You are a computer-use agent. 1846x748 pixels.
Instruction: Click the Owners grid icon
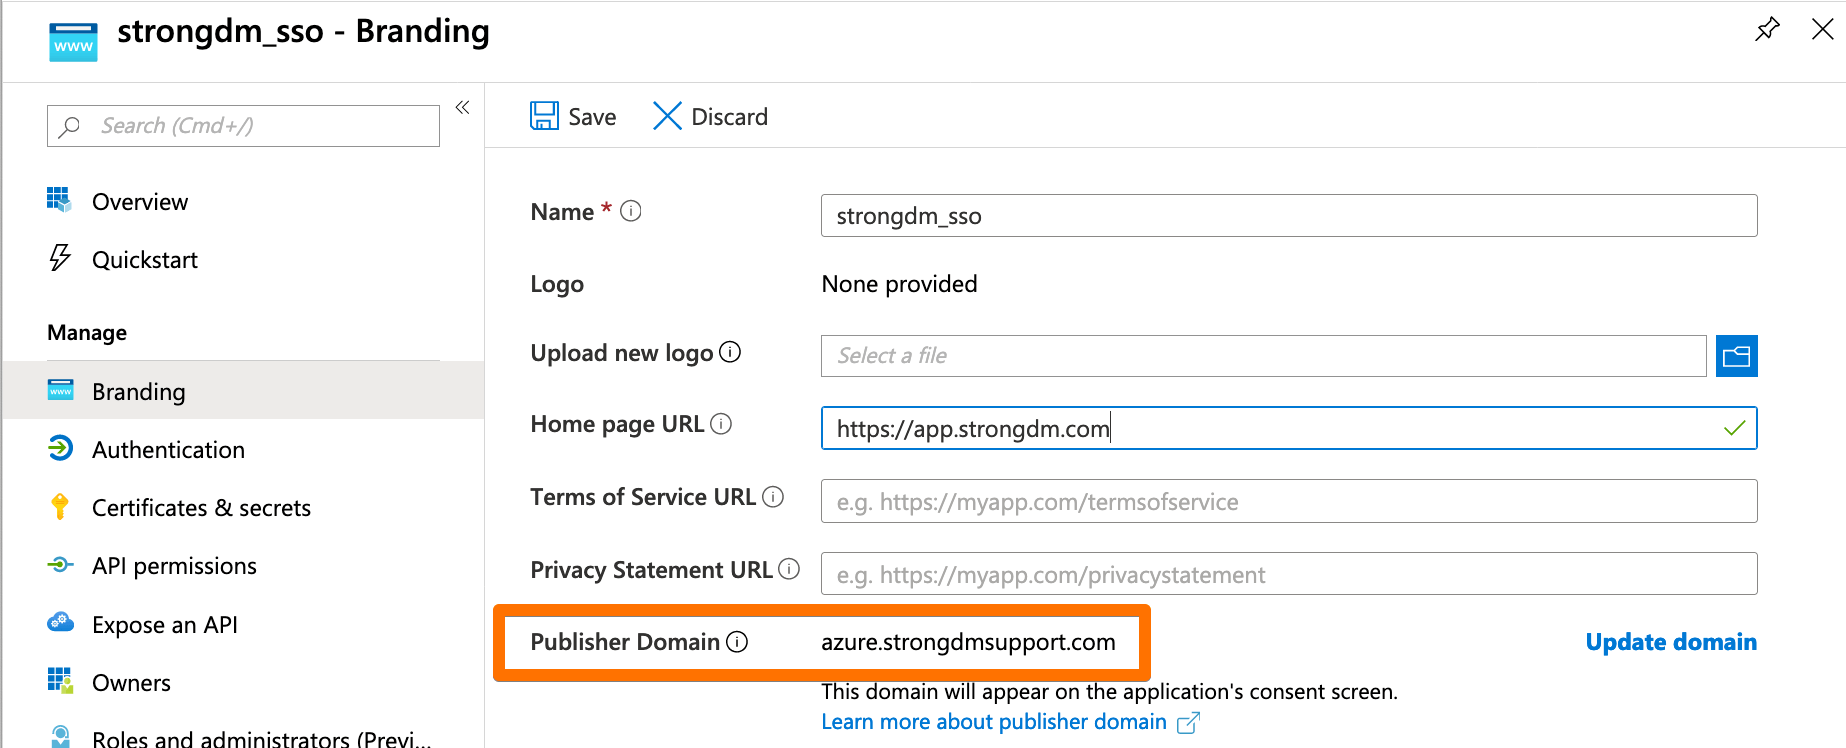click(x=60, y=681)
